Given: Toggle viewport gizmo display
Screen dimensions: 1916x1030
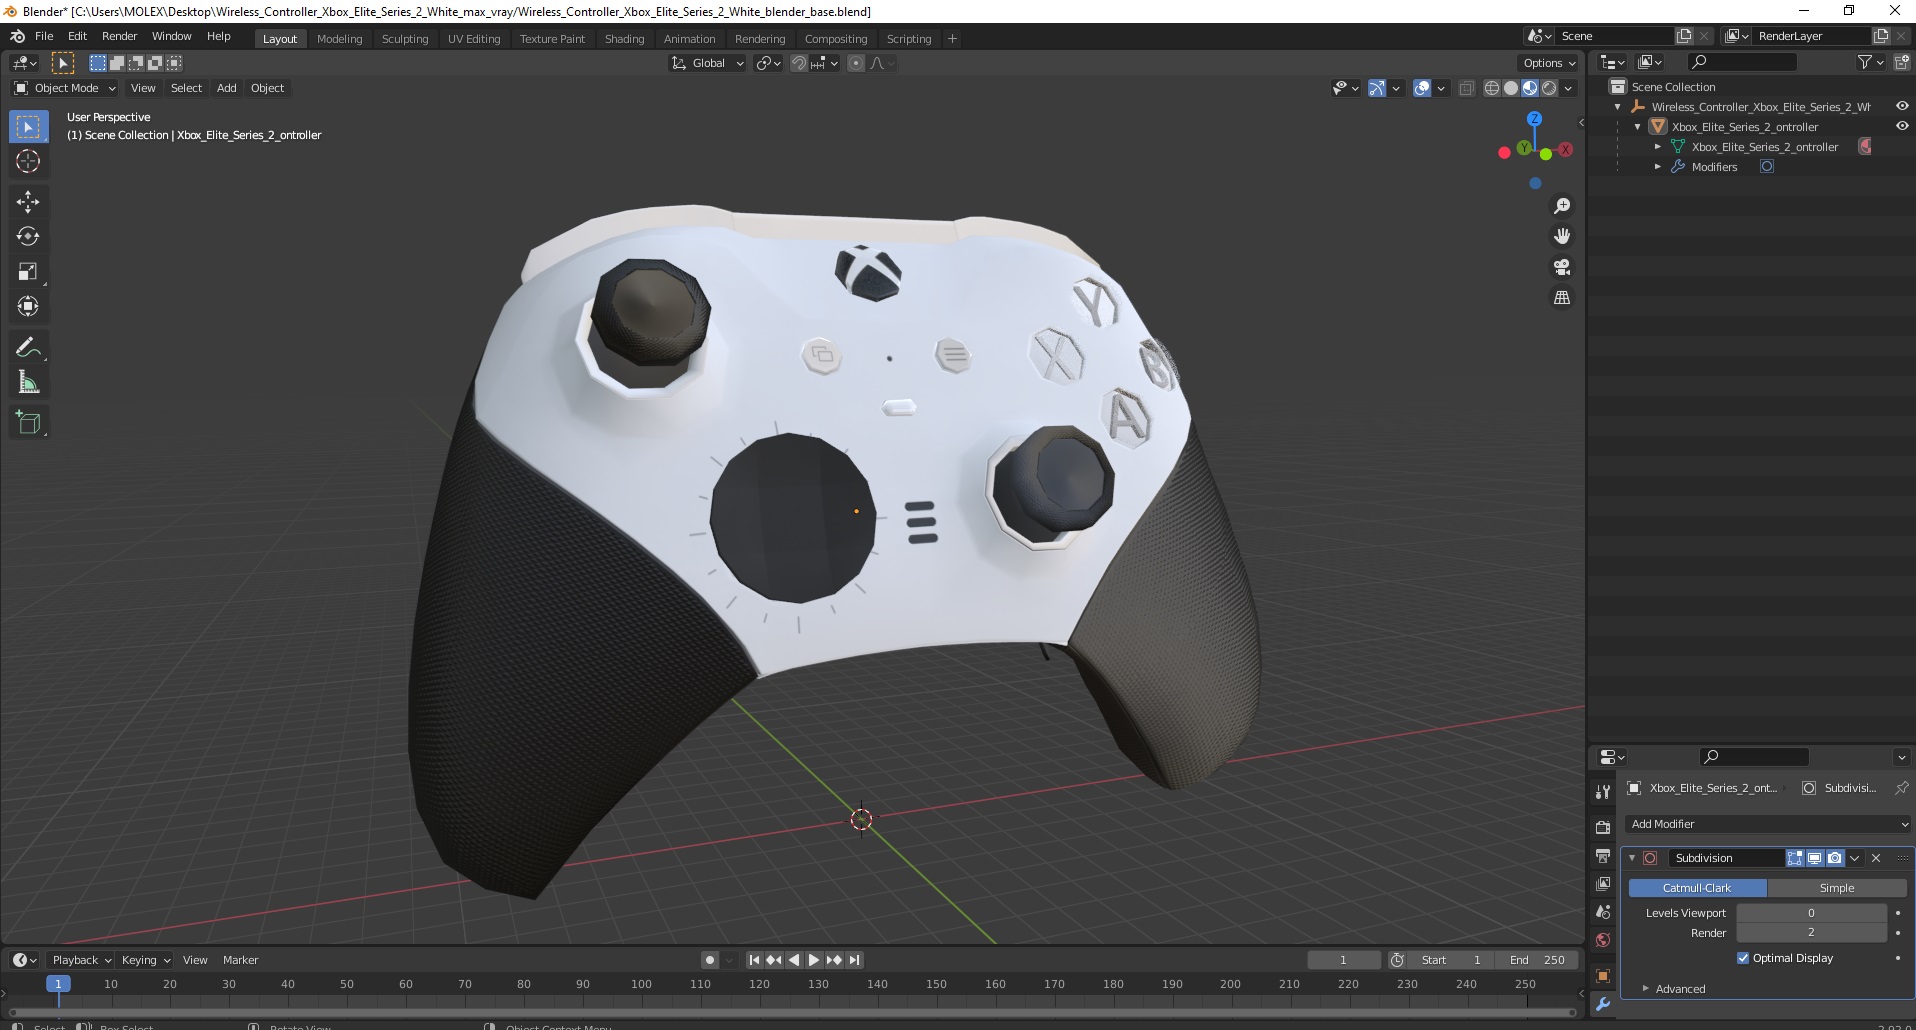Looking at the screenshot, I should [x=1377, y=88].
